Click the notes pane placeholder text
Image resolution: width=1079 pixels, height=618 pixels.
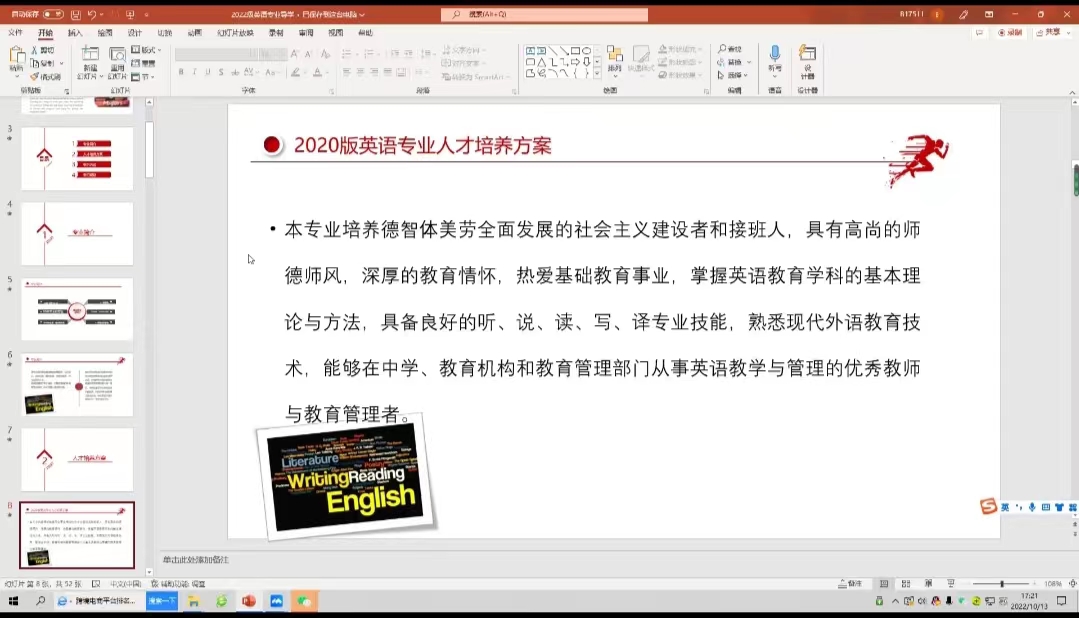tap(196, 560)
